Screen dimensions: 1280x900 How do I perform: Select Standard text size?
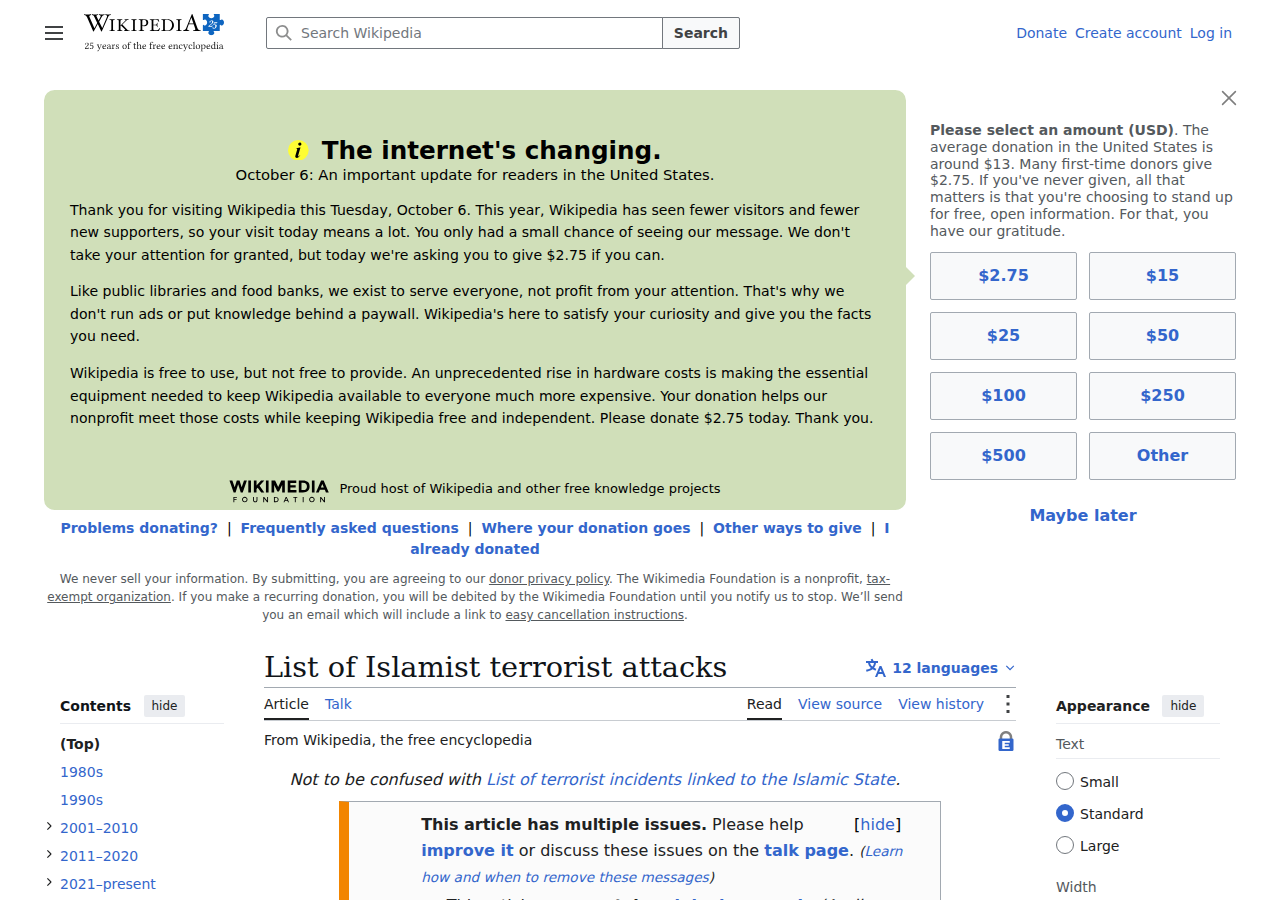[1065, 813]
